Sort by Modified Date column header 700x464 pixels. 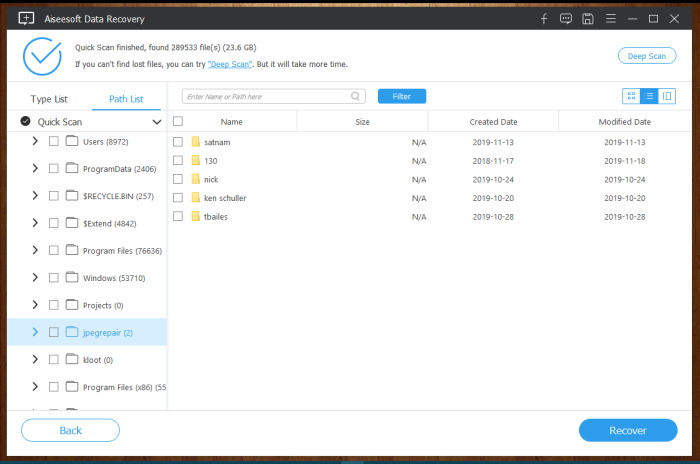pyautogui.click(x=624, y=121)
